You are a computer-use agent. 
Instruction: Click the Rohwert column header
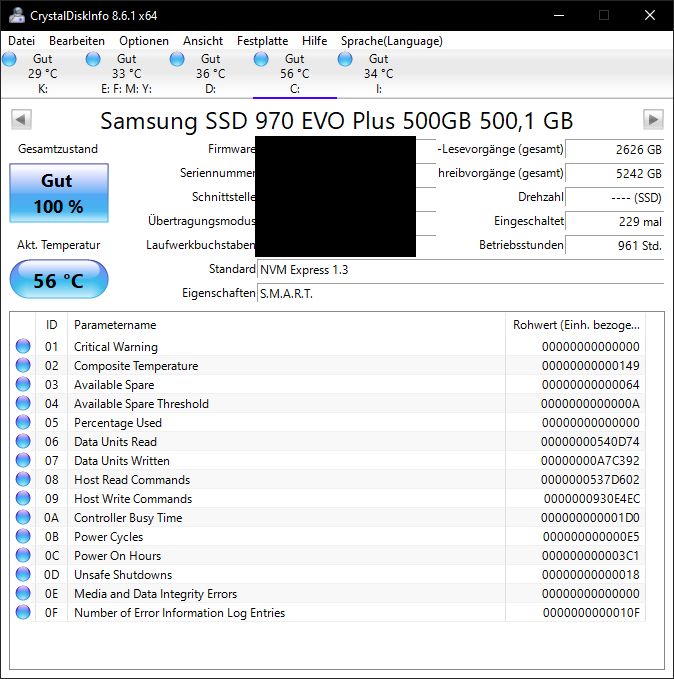[x=576, y=325]
